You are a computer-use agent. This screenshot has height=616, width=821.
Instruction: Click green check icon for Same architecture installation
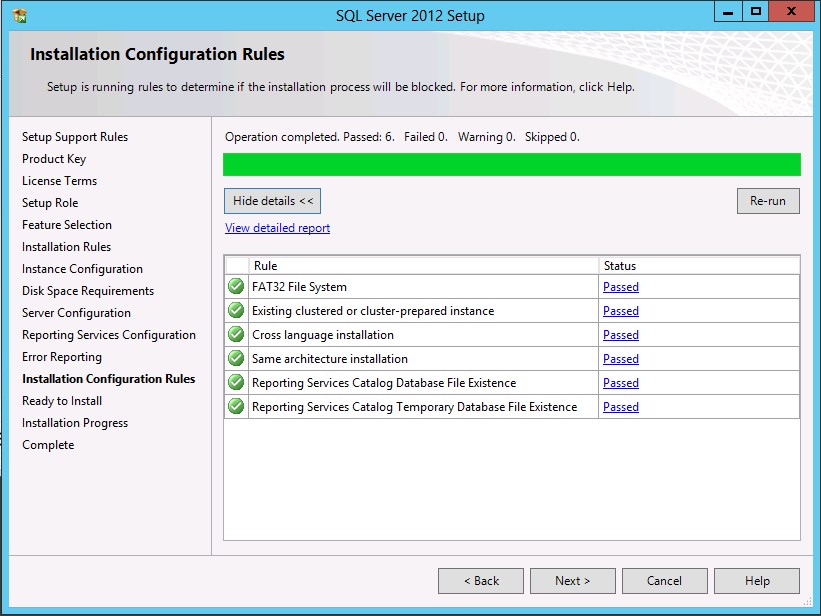coord(236,358)
